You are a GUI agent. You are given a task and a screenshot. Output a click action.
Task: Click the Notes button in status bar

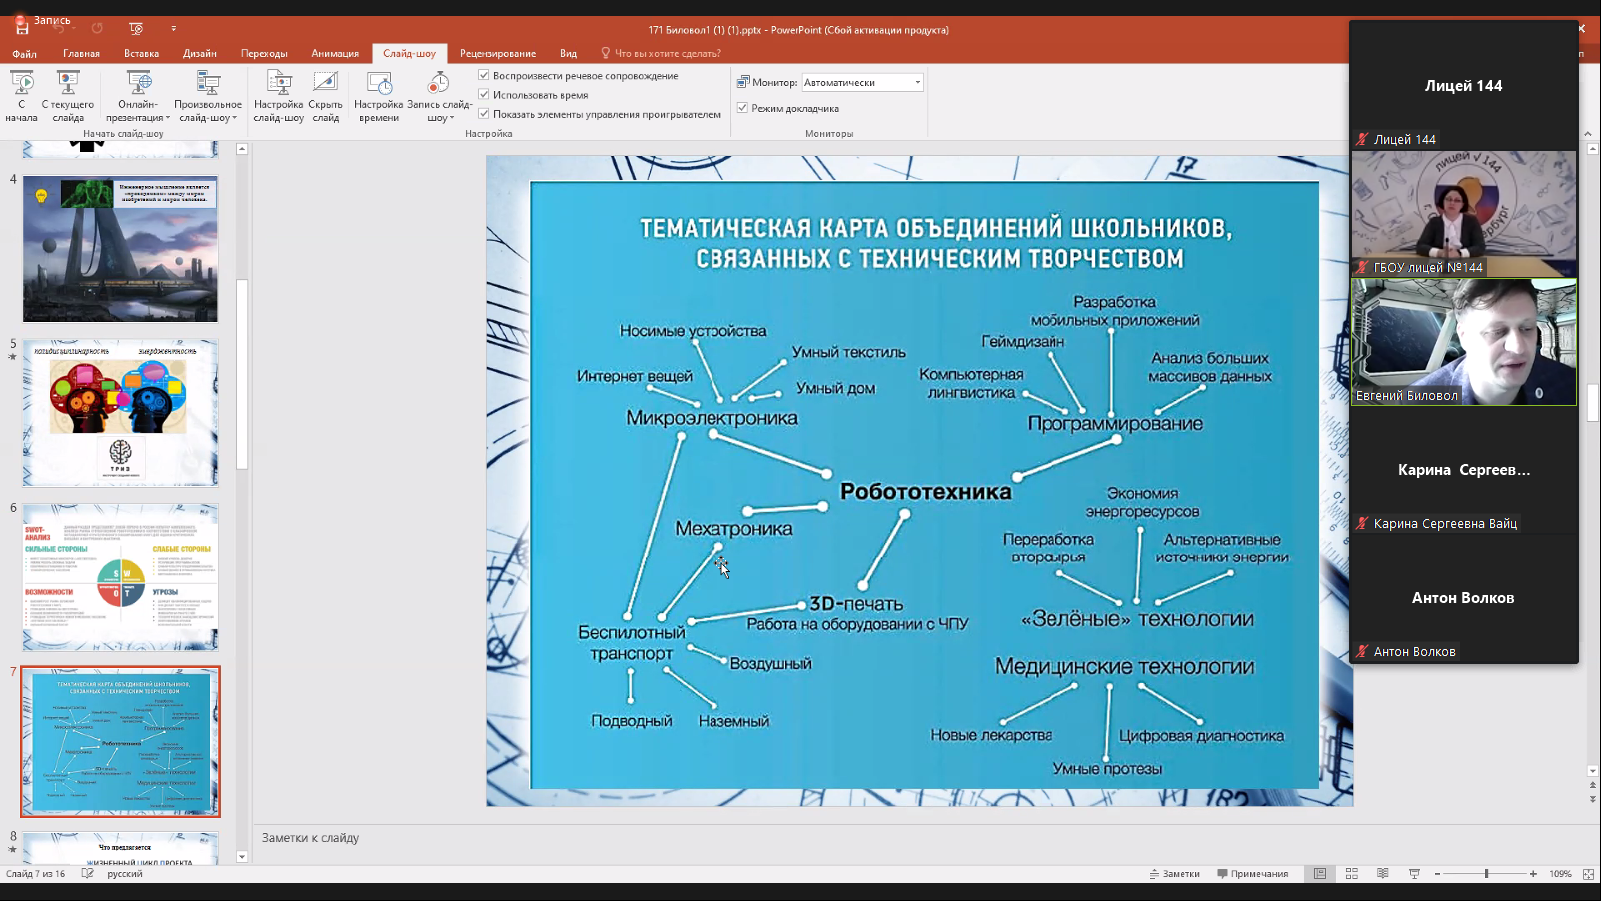pyautogui.click(x=1175, y=874)
